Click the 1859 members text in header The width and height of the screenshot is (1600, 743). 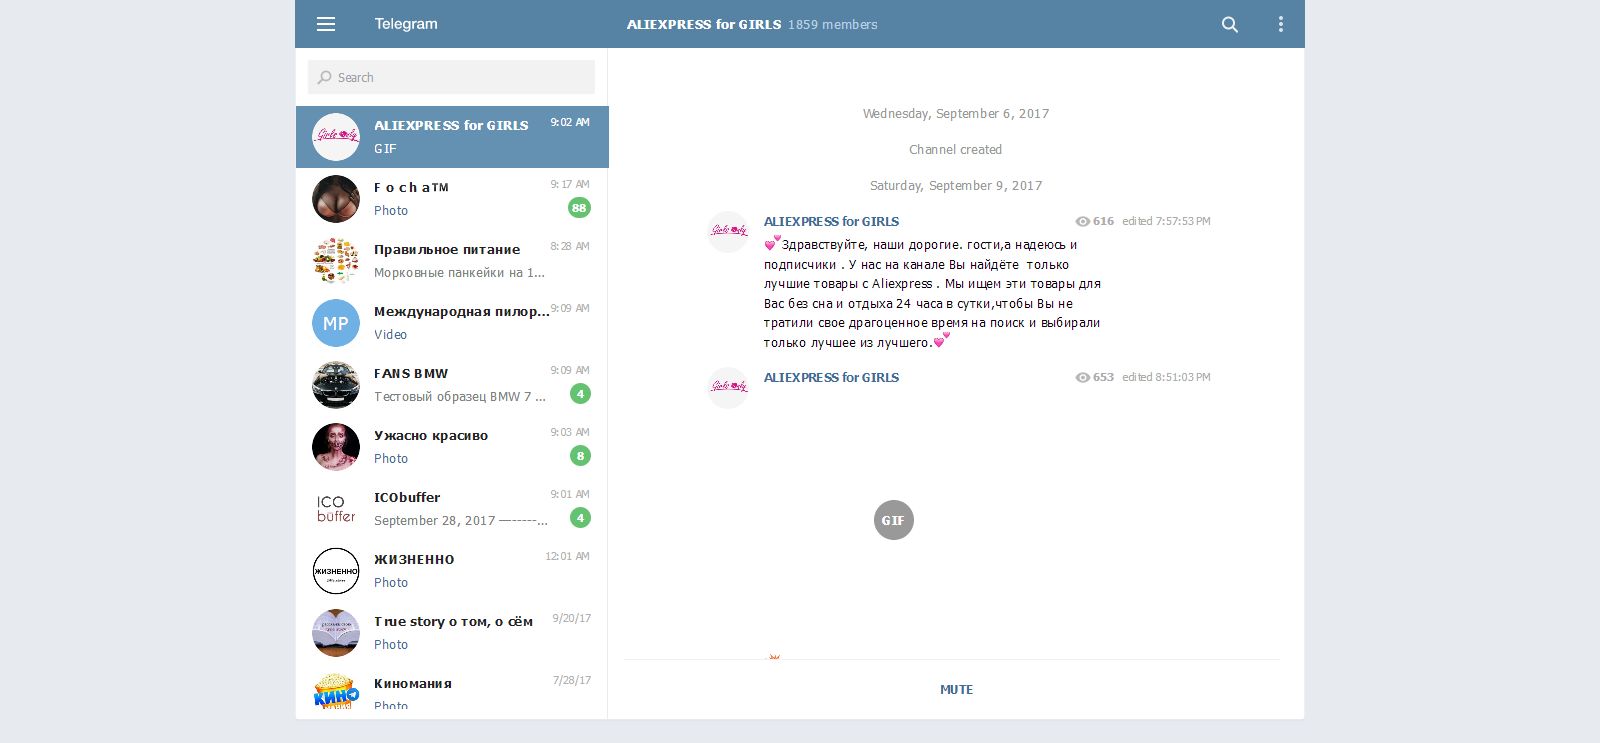pyautogui.click(x=833, y=24)
